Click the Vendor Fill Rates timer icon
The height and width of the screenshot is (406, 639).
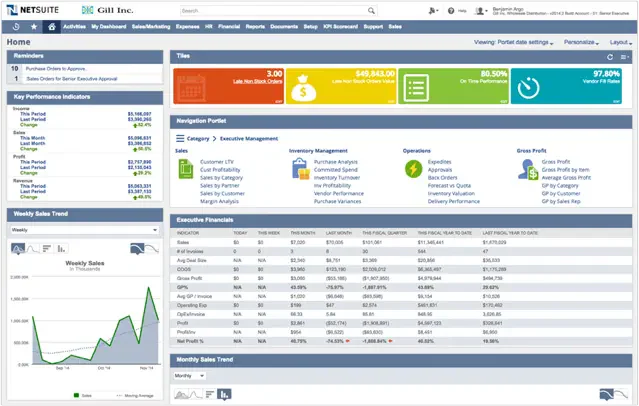coord(528,87)
